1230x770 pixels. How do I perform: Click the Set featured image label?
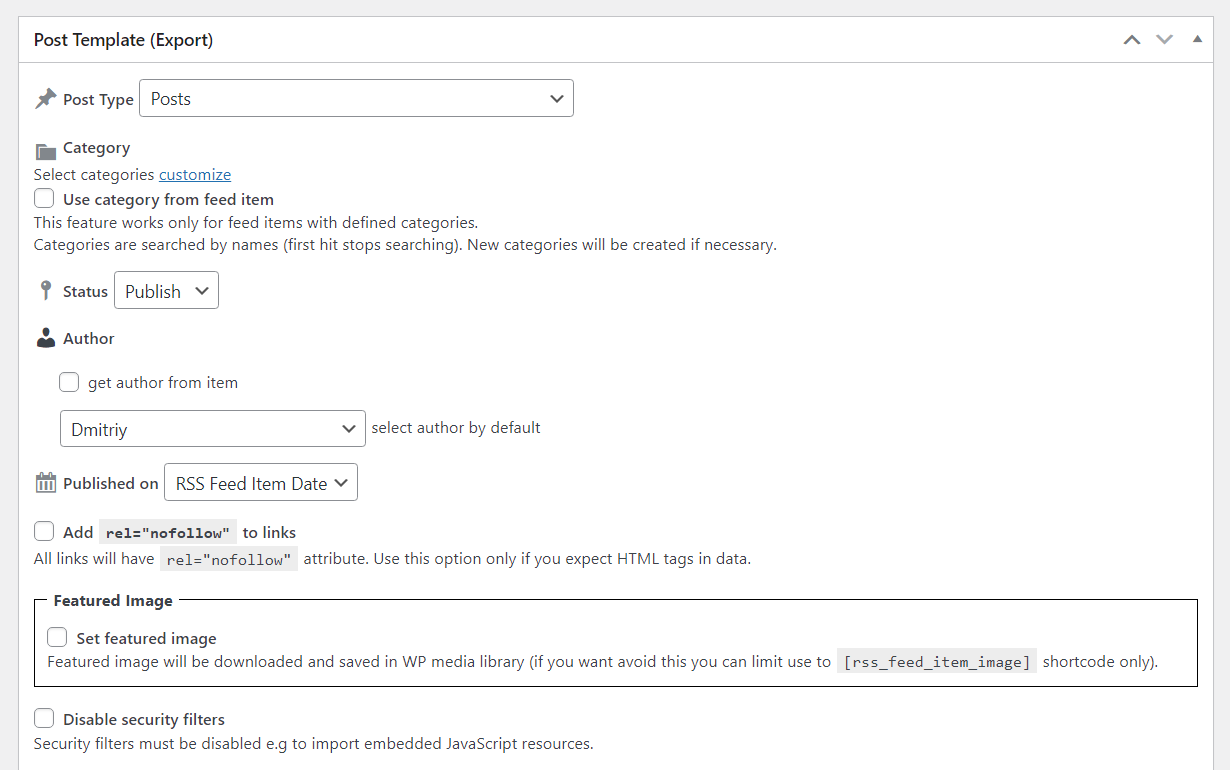point(146,638)
